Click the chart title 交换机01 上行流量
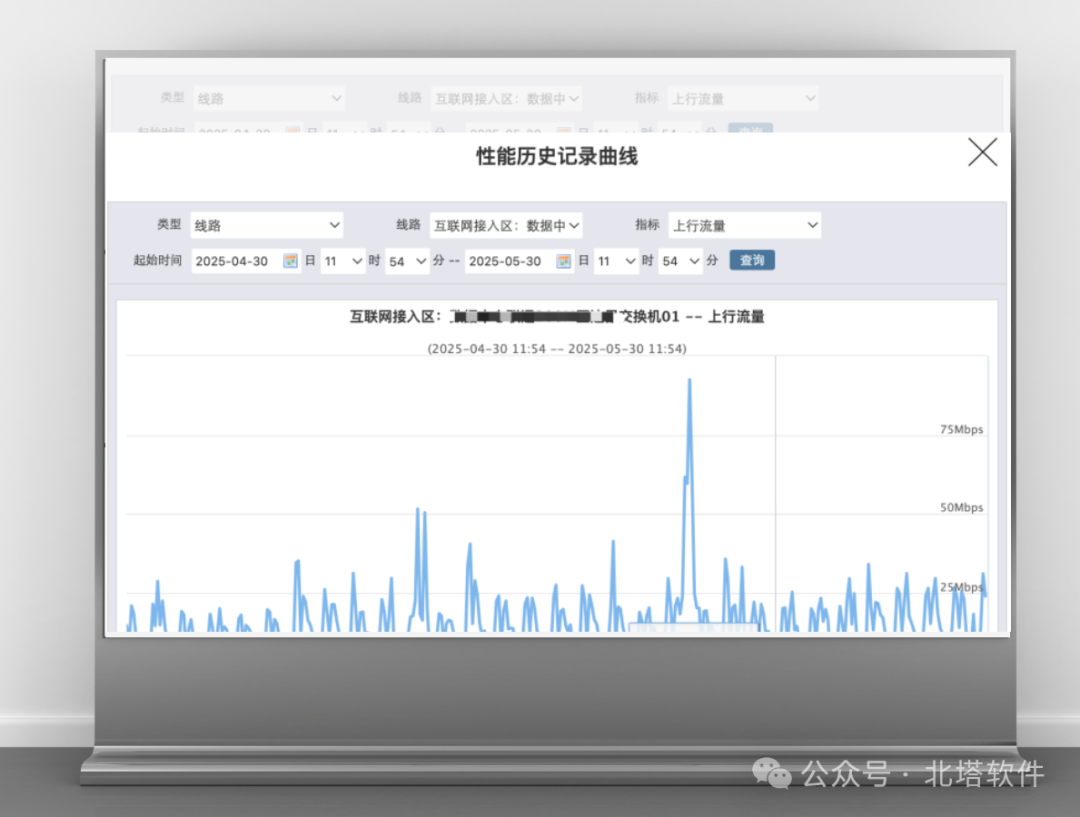This screenshot has height=817, width=1080. 557,316
